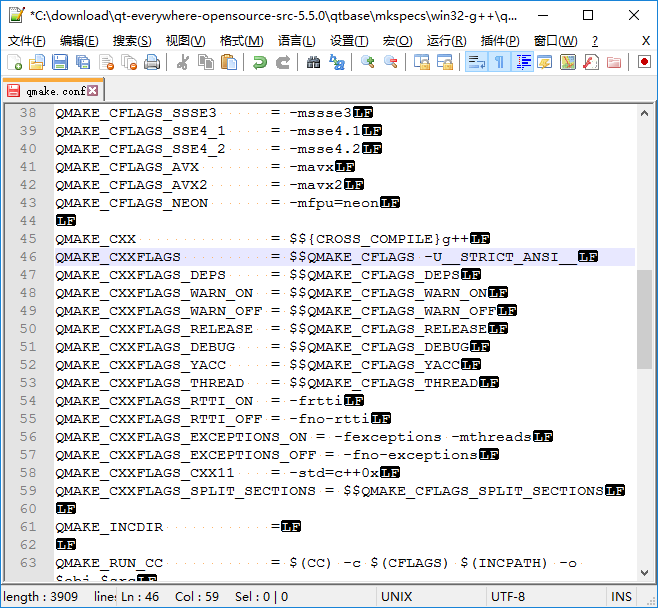The image size is (658, 608).
Task: Toggle indent guide toolbar button
Action: pyautogui.click(x=522, y=63)
